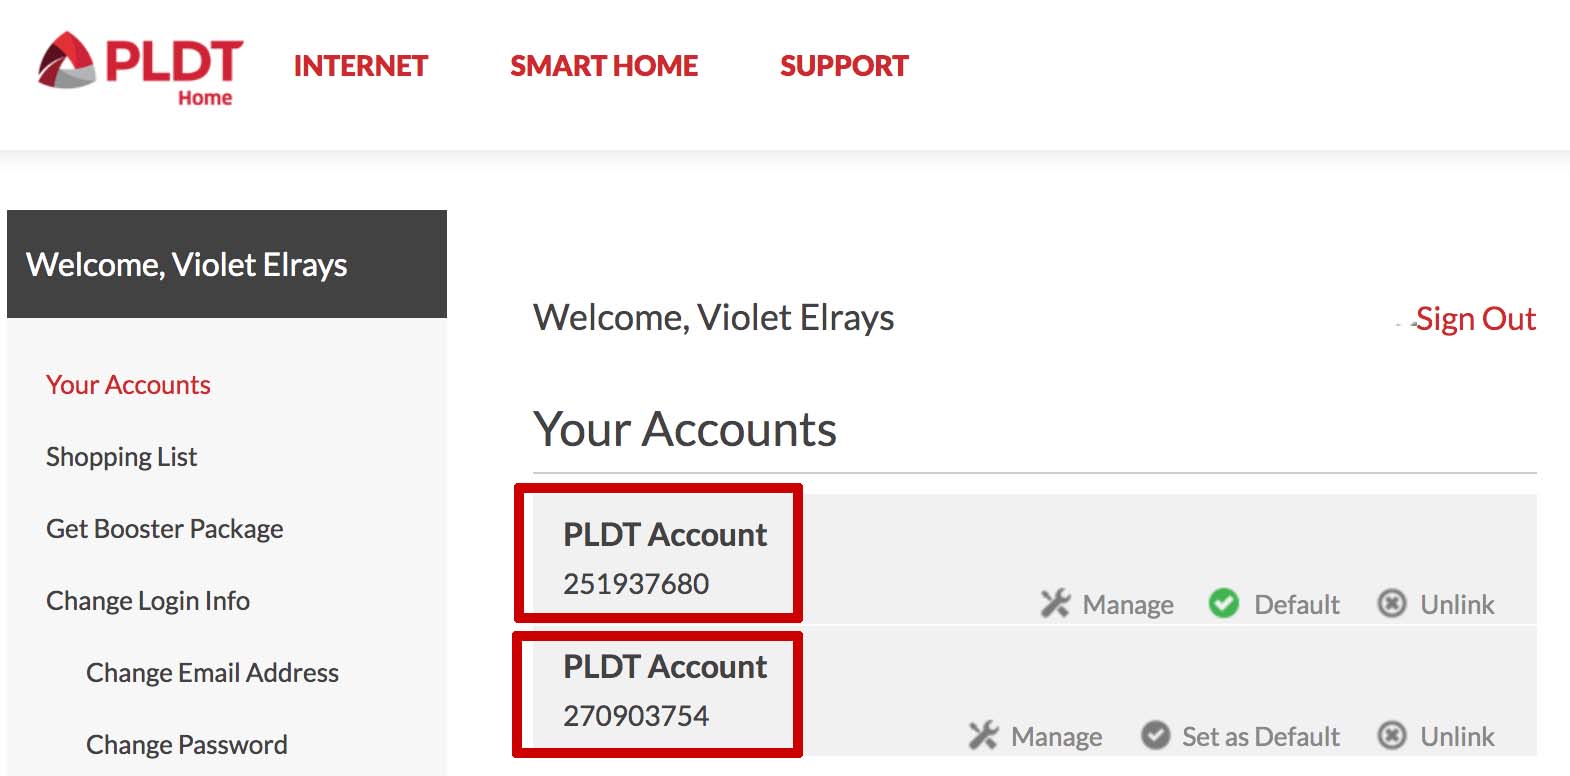Click the PLDT Home logo
This screenshot has width=1570, height=776.
coord(141,68)
